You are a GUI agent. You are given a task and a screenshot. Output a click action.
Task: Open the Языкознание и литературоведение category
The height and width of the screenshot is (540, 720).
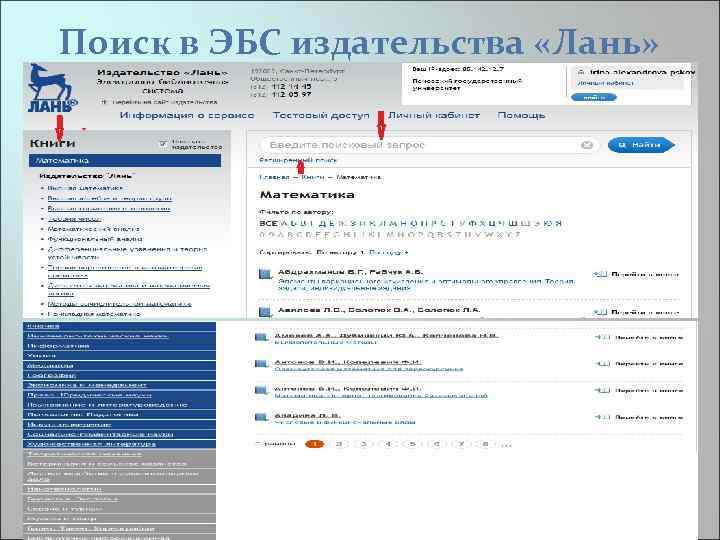119,405
